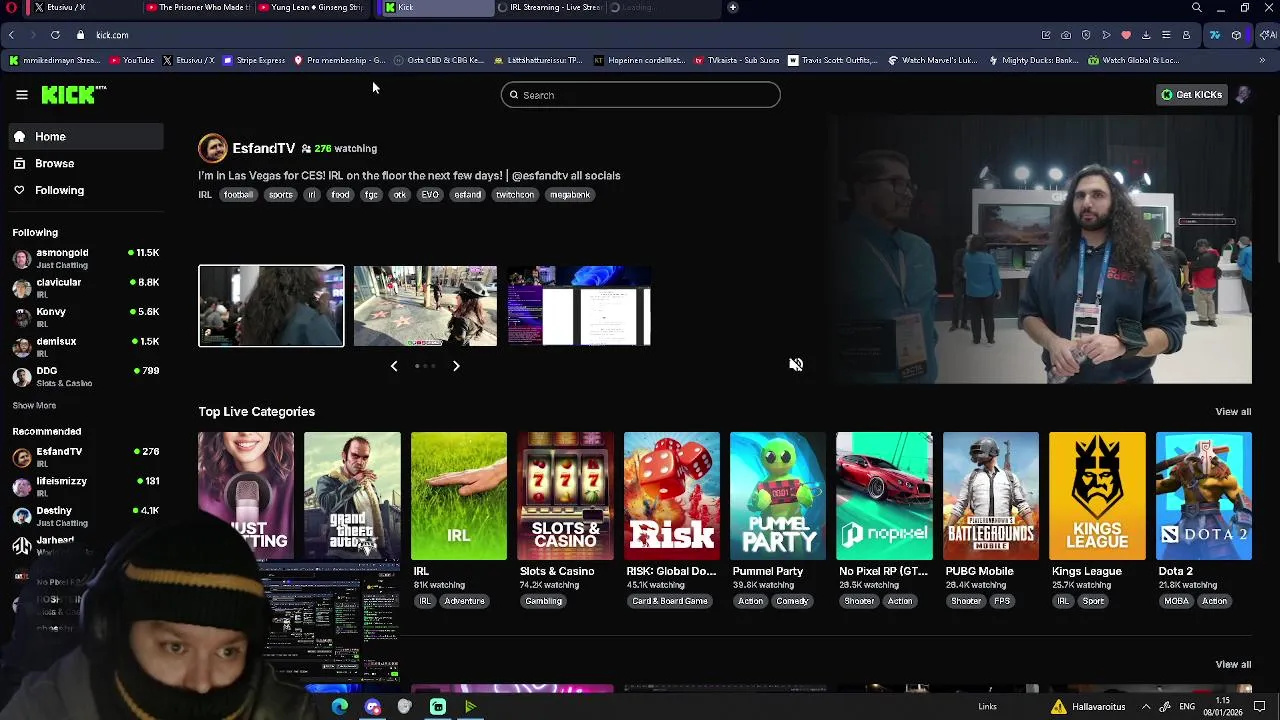Select the twitchcon stream tag
Screen dimensions: 1280x720
pos(515,195)
